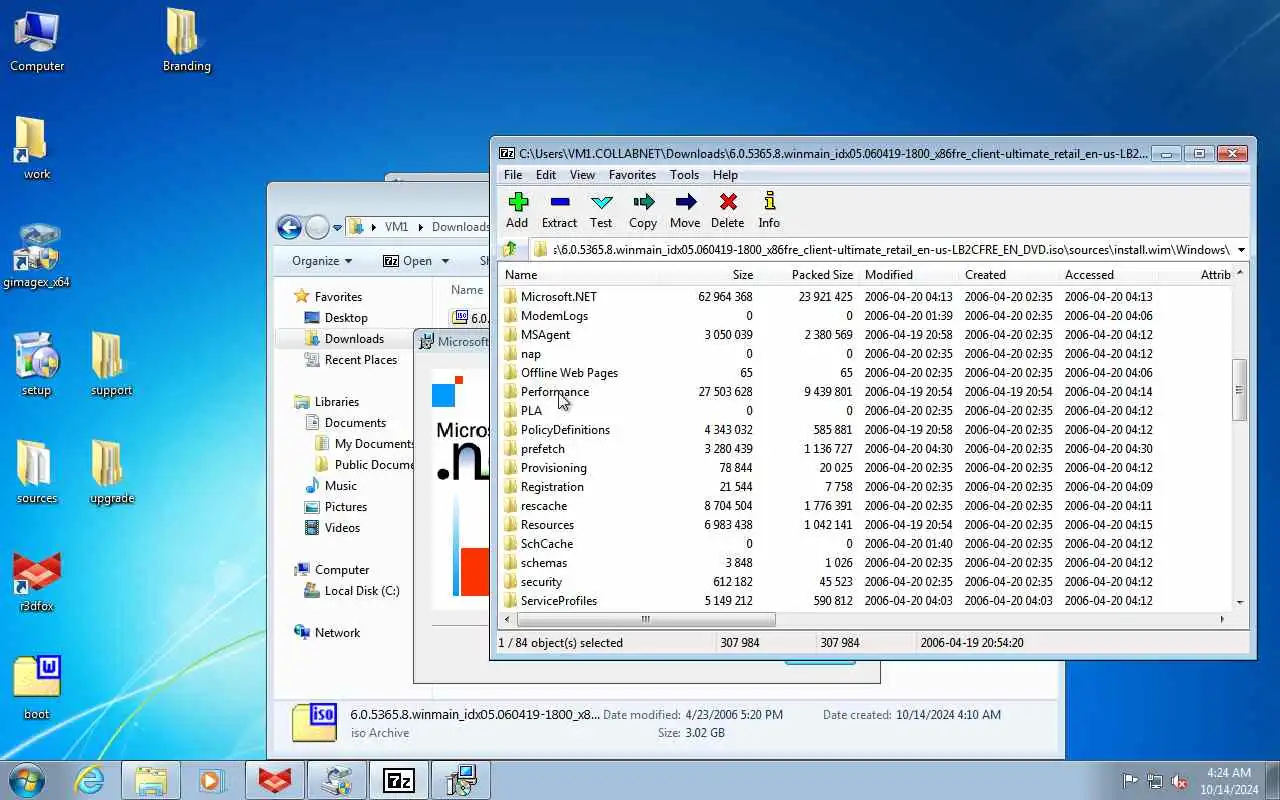Open the 7-Zip Help menu
Viewport: 1280px width, 800px height.
click(x=726, y=174)
